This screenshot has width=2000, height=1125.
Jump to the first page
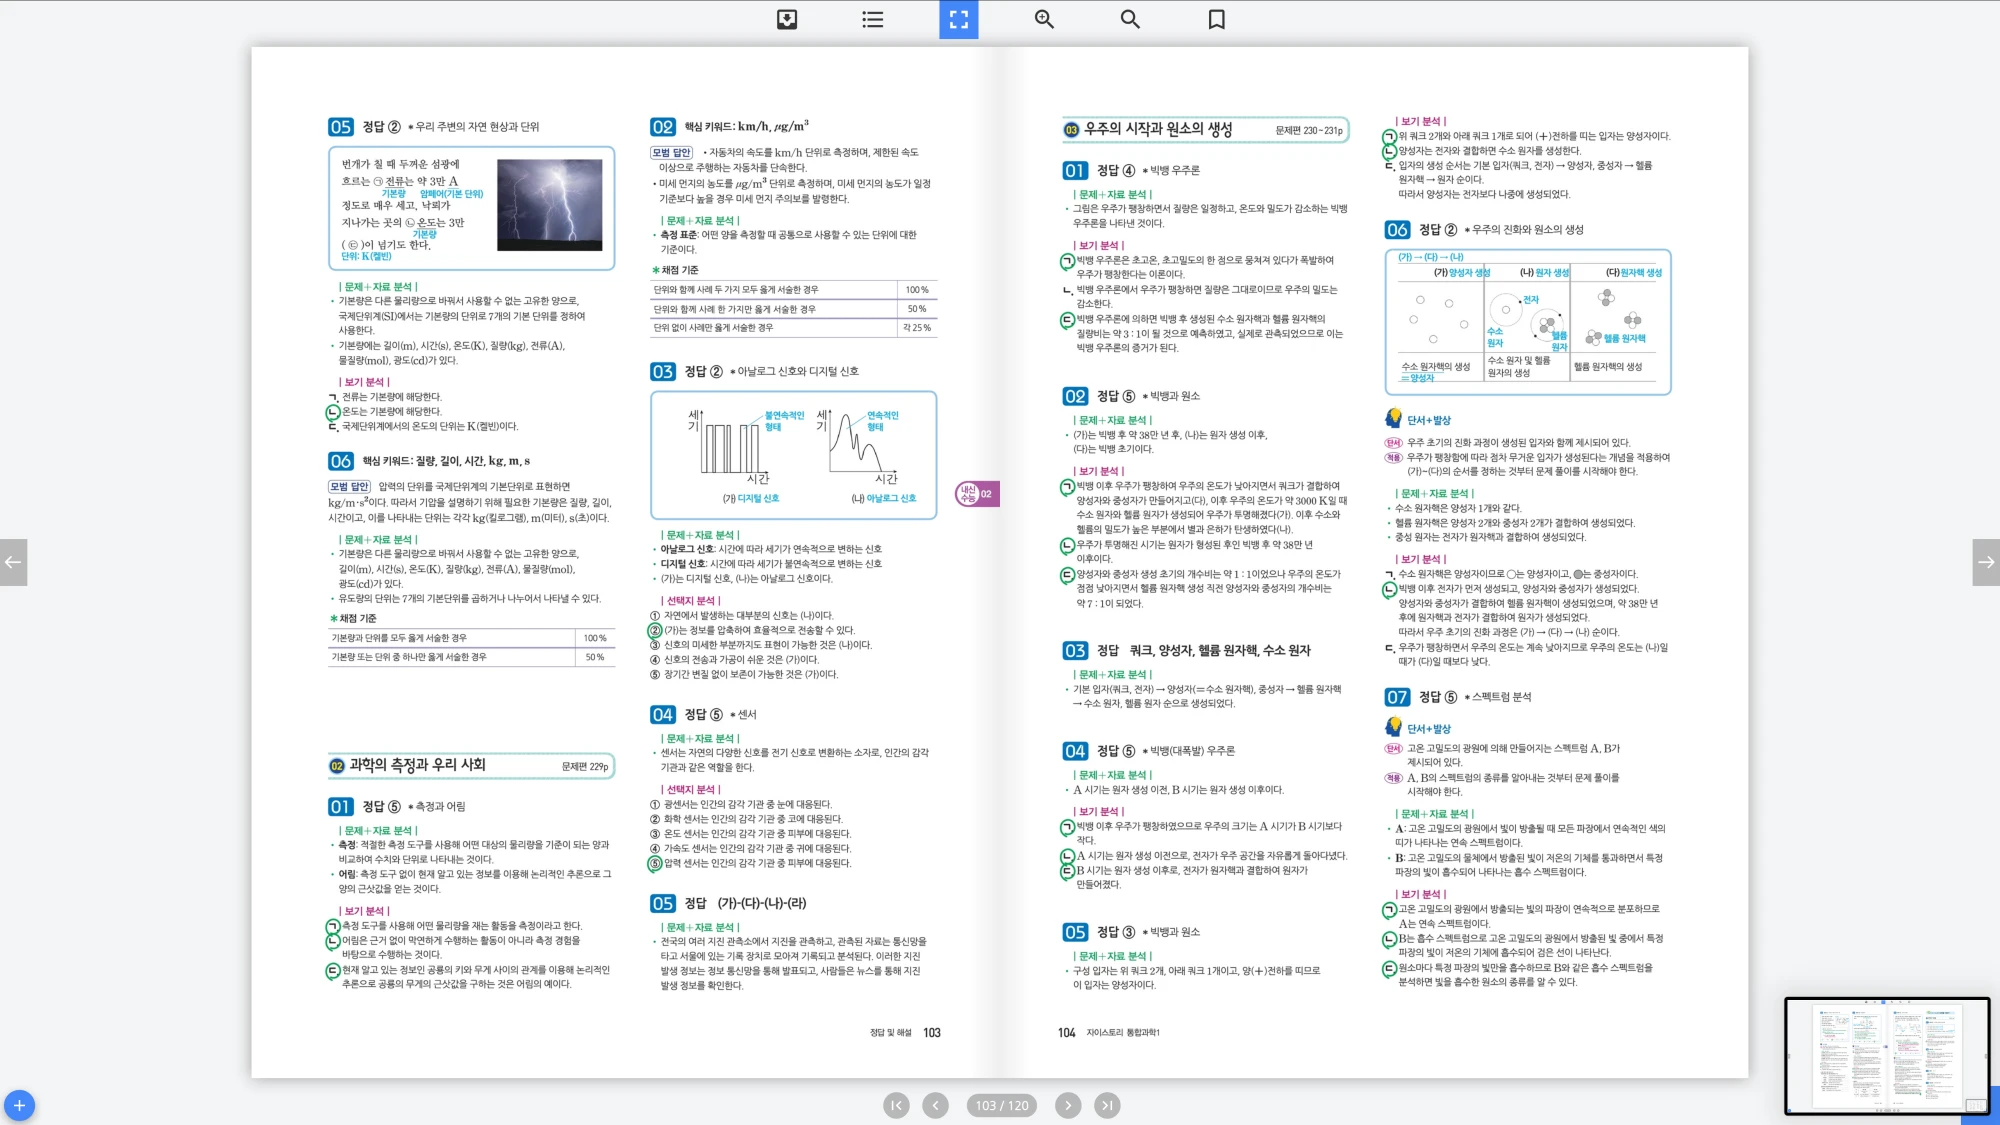[896, 1105]
